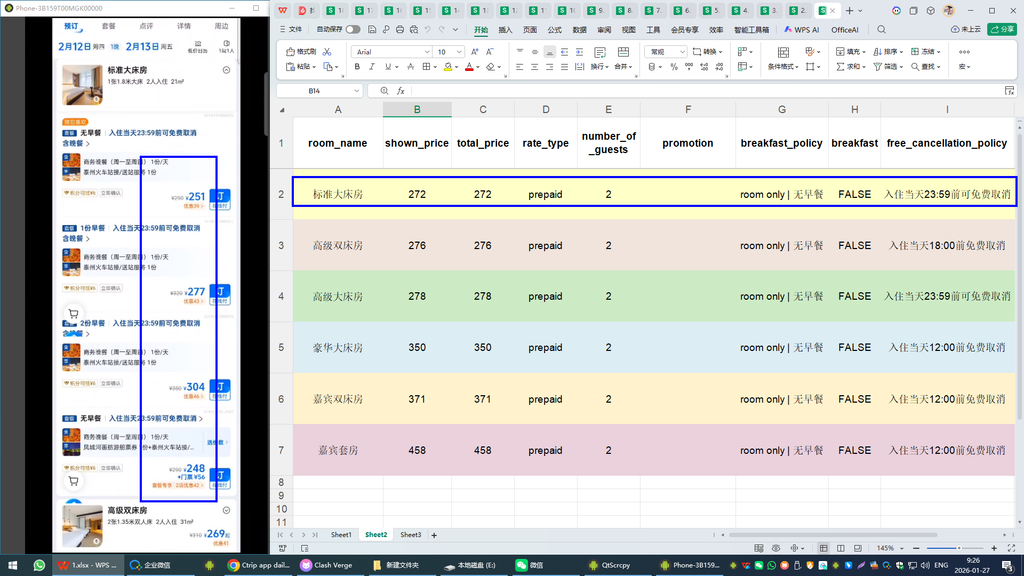The height and width of the screenshot is (576, 1024).
Task: Click the Save icon in quick access bar
Action: pos(372,29)
